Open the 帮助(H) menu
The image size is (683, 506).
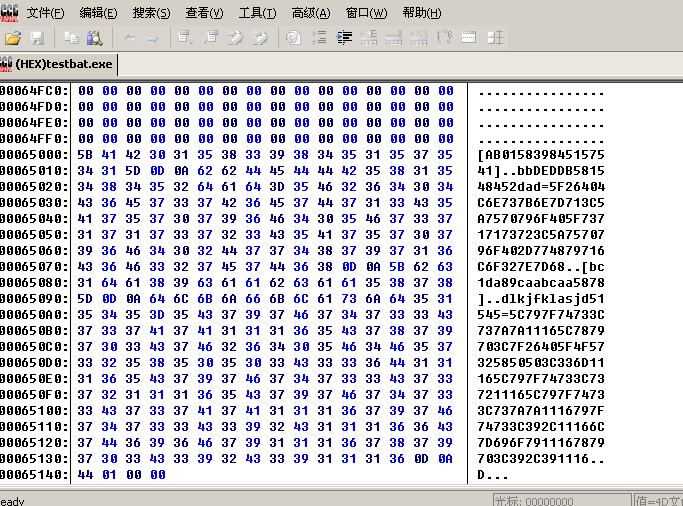click(x=421, y=13)
